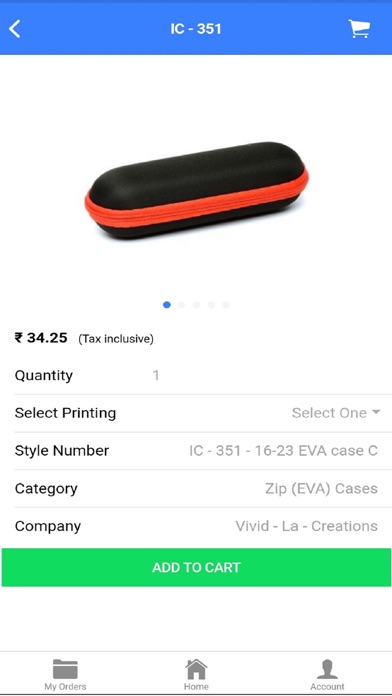Image resolution: width=392 pixels, height=696 pixels.
Task: Go to Home via house icon
Action: tap(196, 669)
